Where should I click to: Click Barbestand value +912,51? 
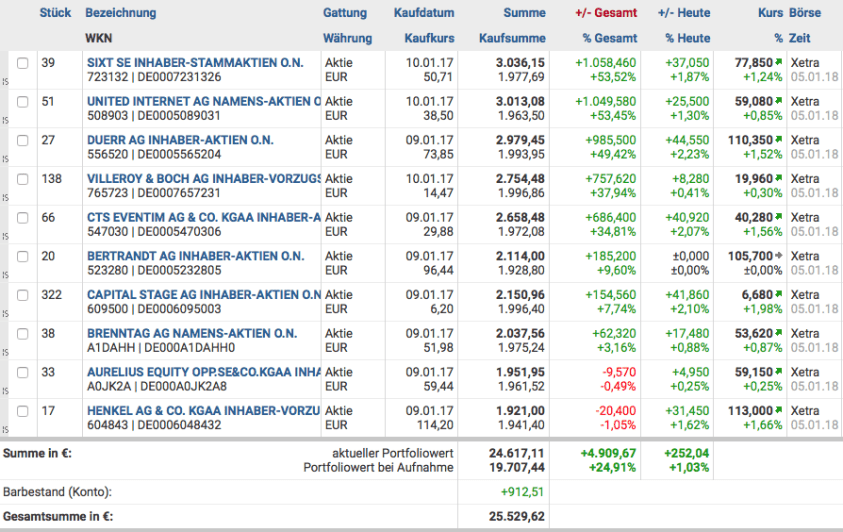[x=522, y=492]
